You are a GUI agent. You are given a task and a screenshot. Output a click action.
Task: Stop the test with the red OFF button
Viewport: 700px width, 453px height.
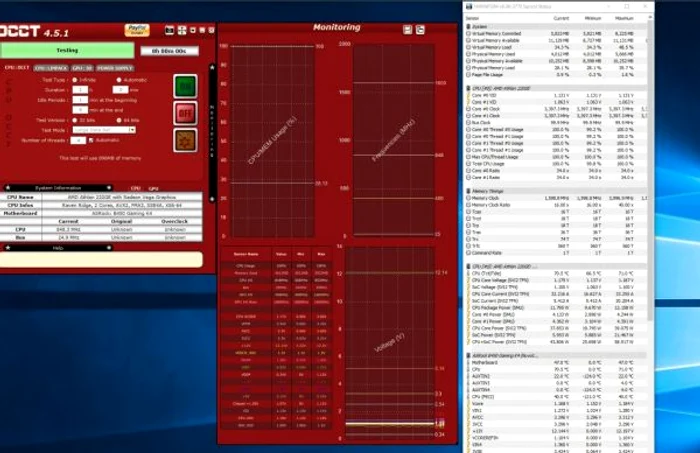[185, 113]
